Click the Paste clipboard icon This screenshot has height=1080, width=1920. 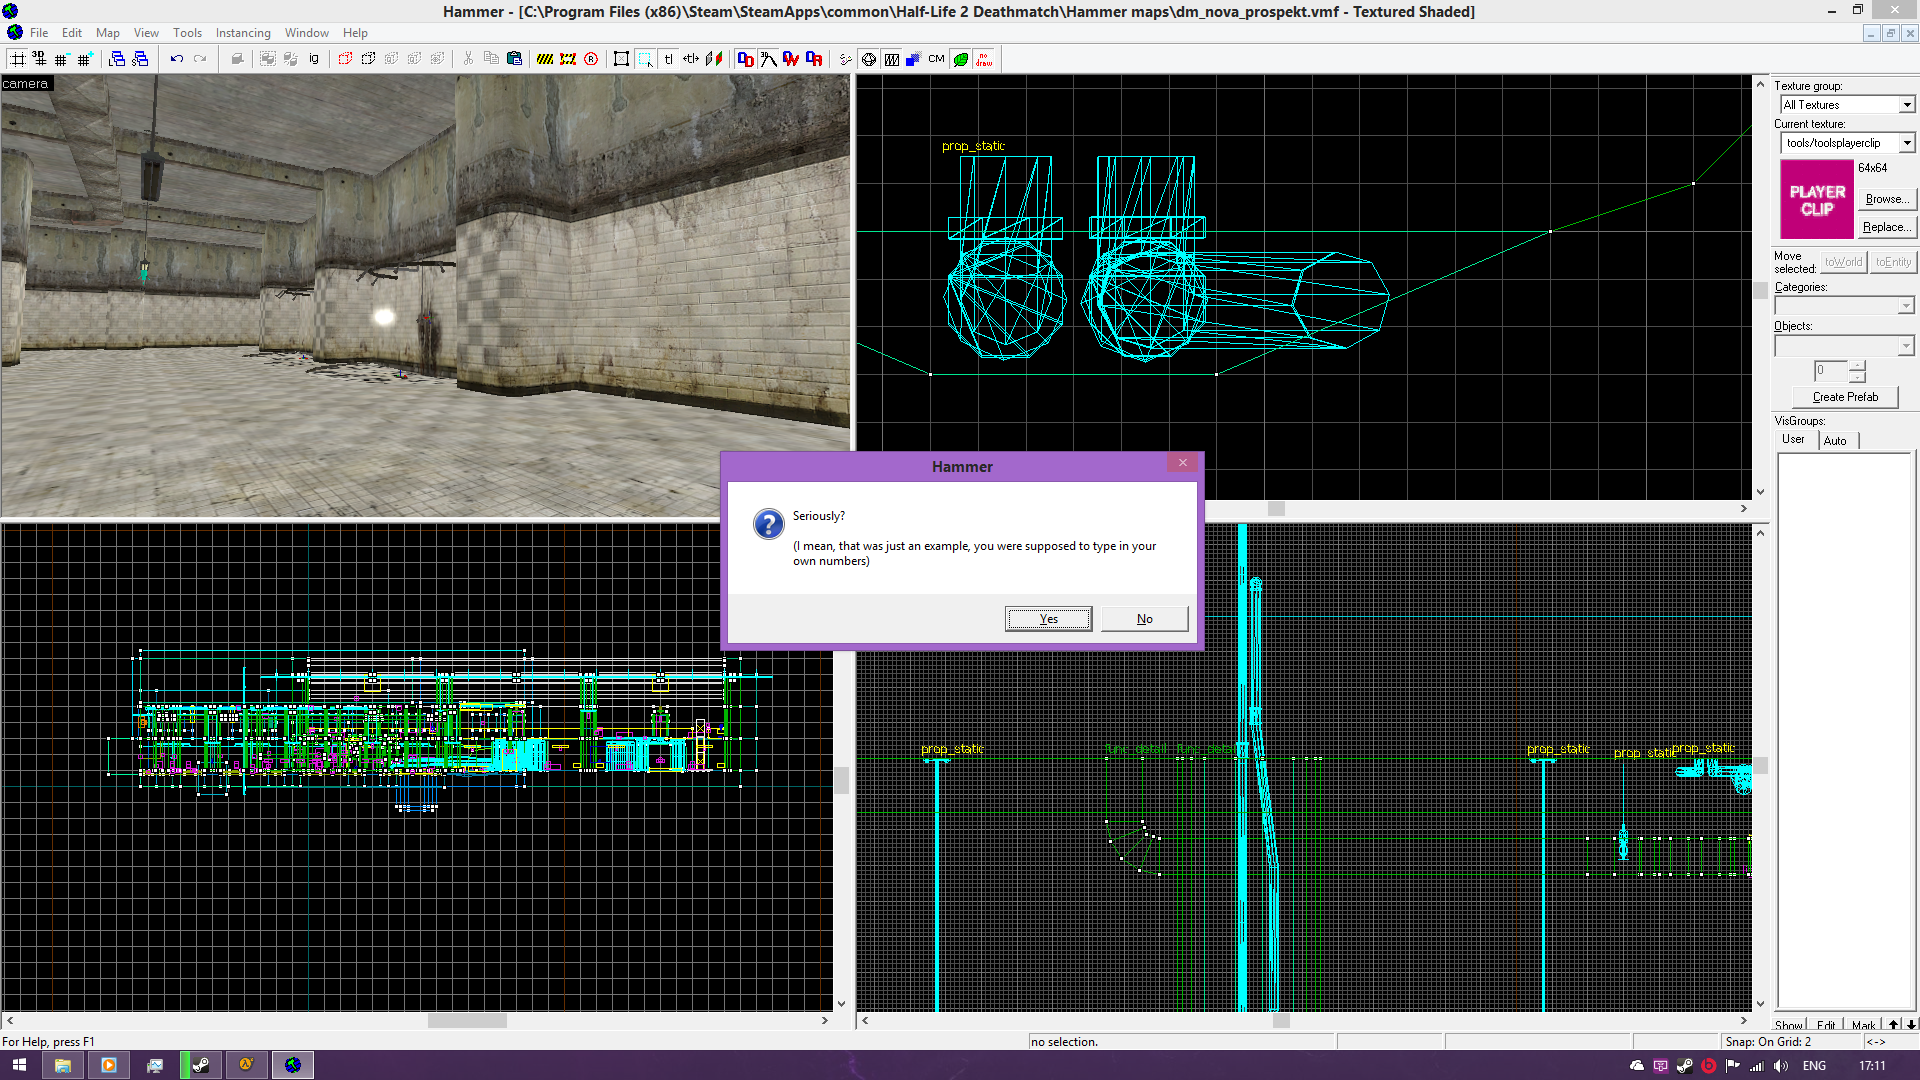coord(514,59)
